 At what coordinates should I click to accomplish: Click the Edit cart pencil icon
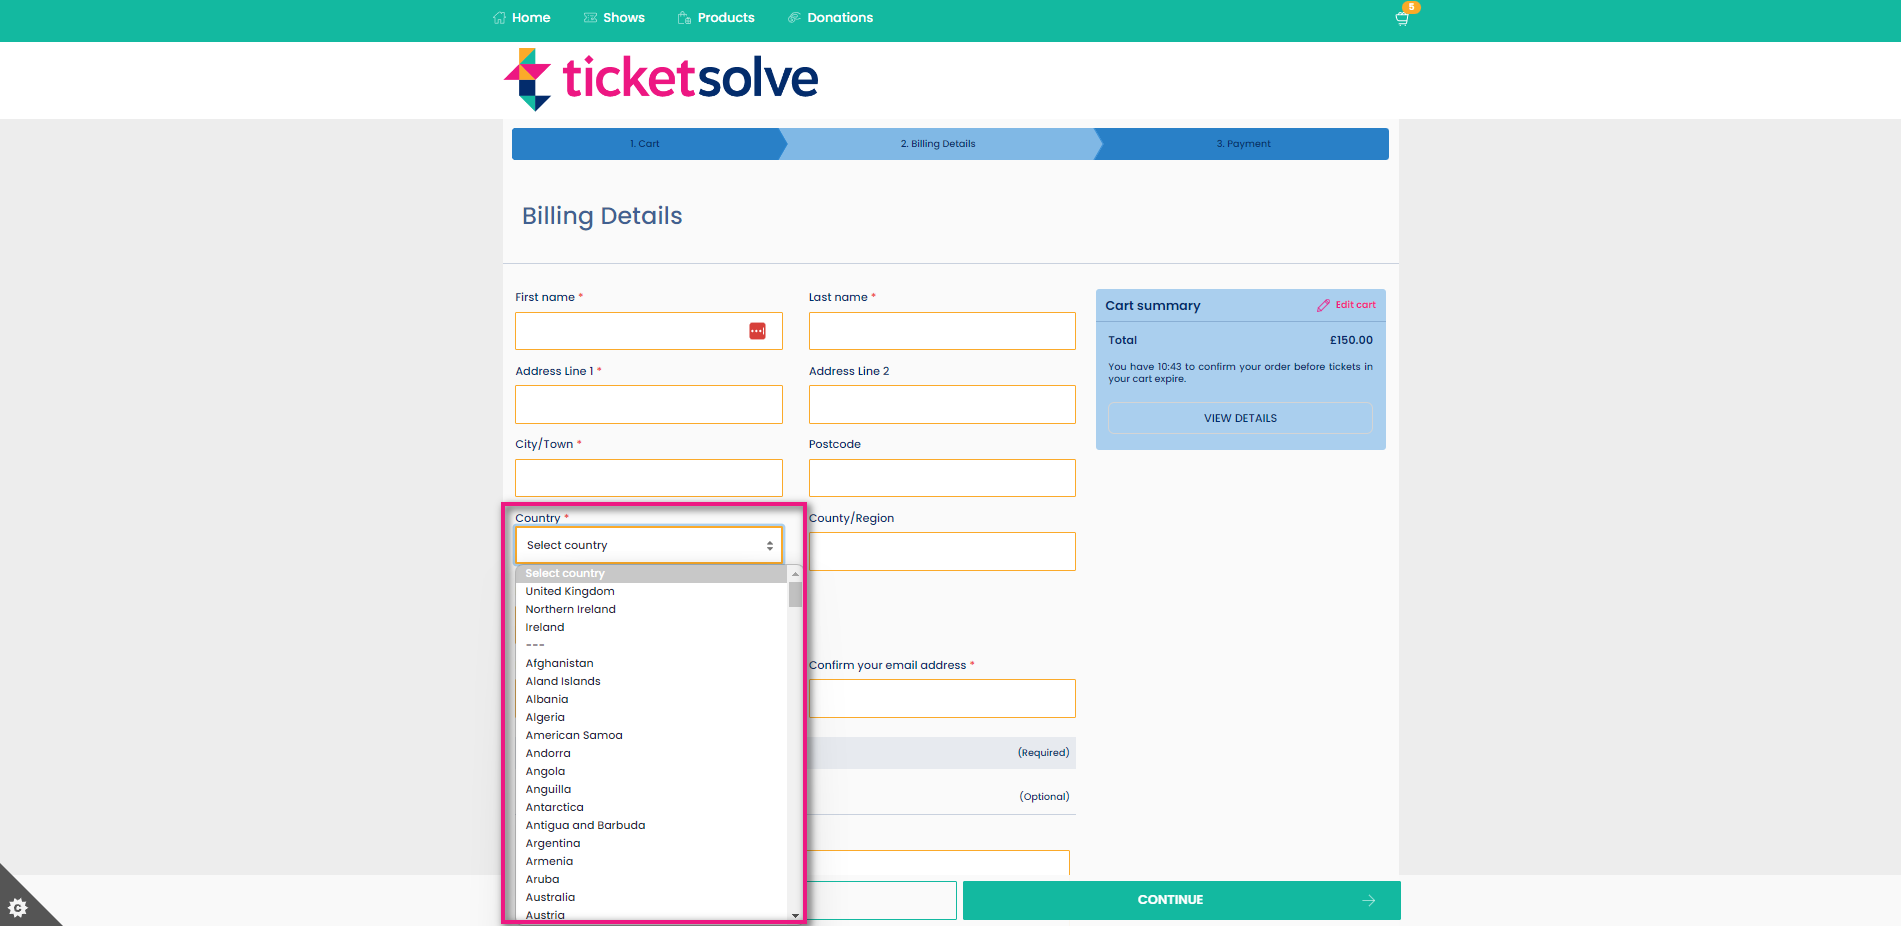[x=1324, y=305]
